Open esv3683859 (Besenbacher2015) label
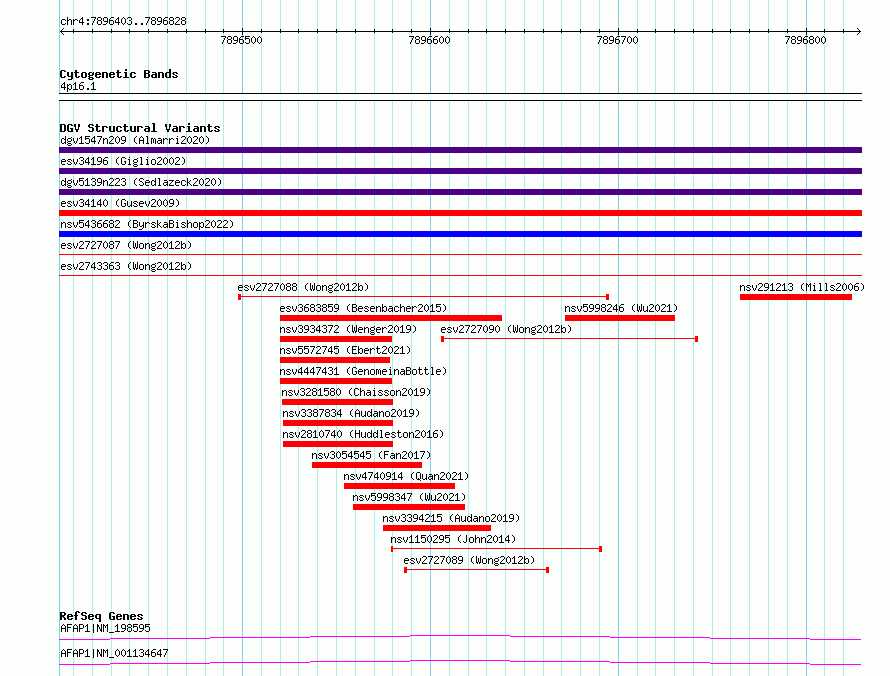 [x=363, y=308]
